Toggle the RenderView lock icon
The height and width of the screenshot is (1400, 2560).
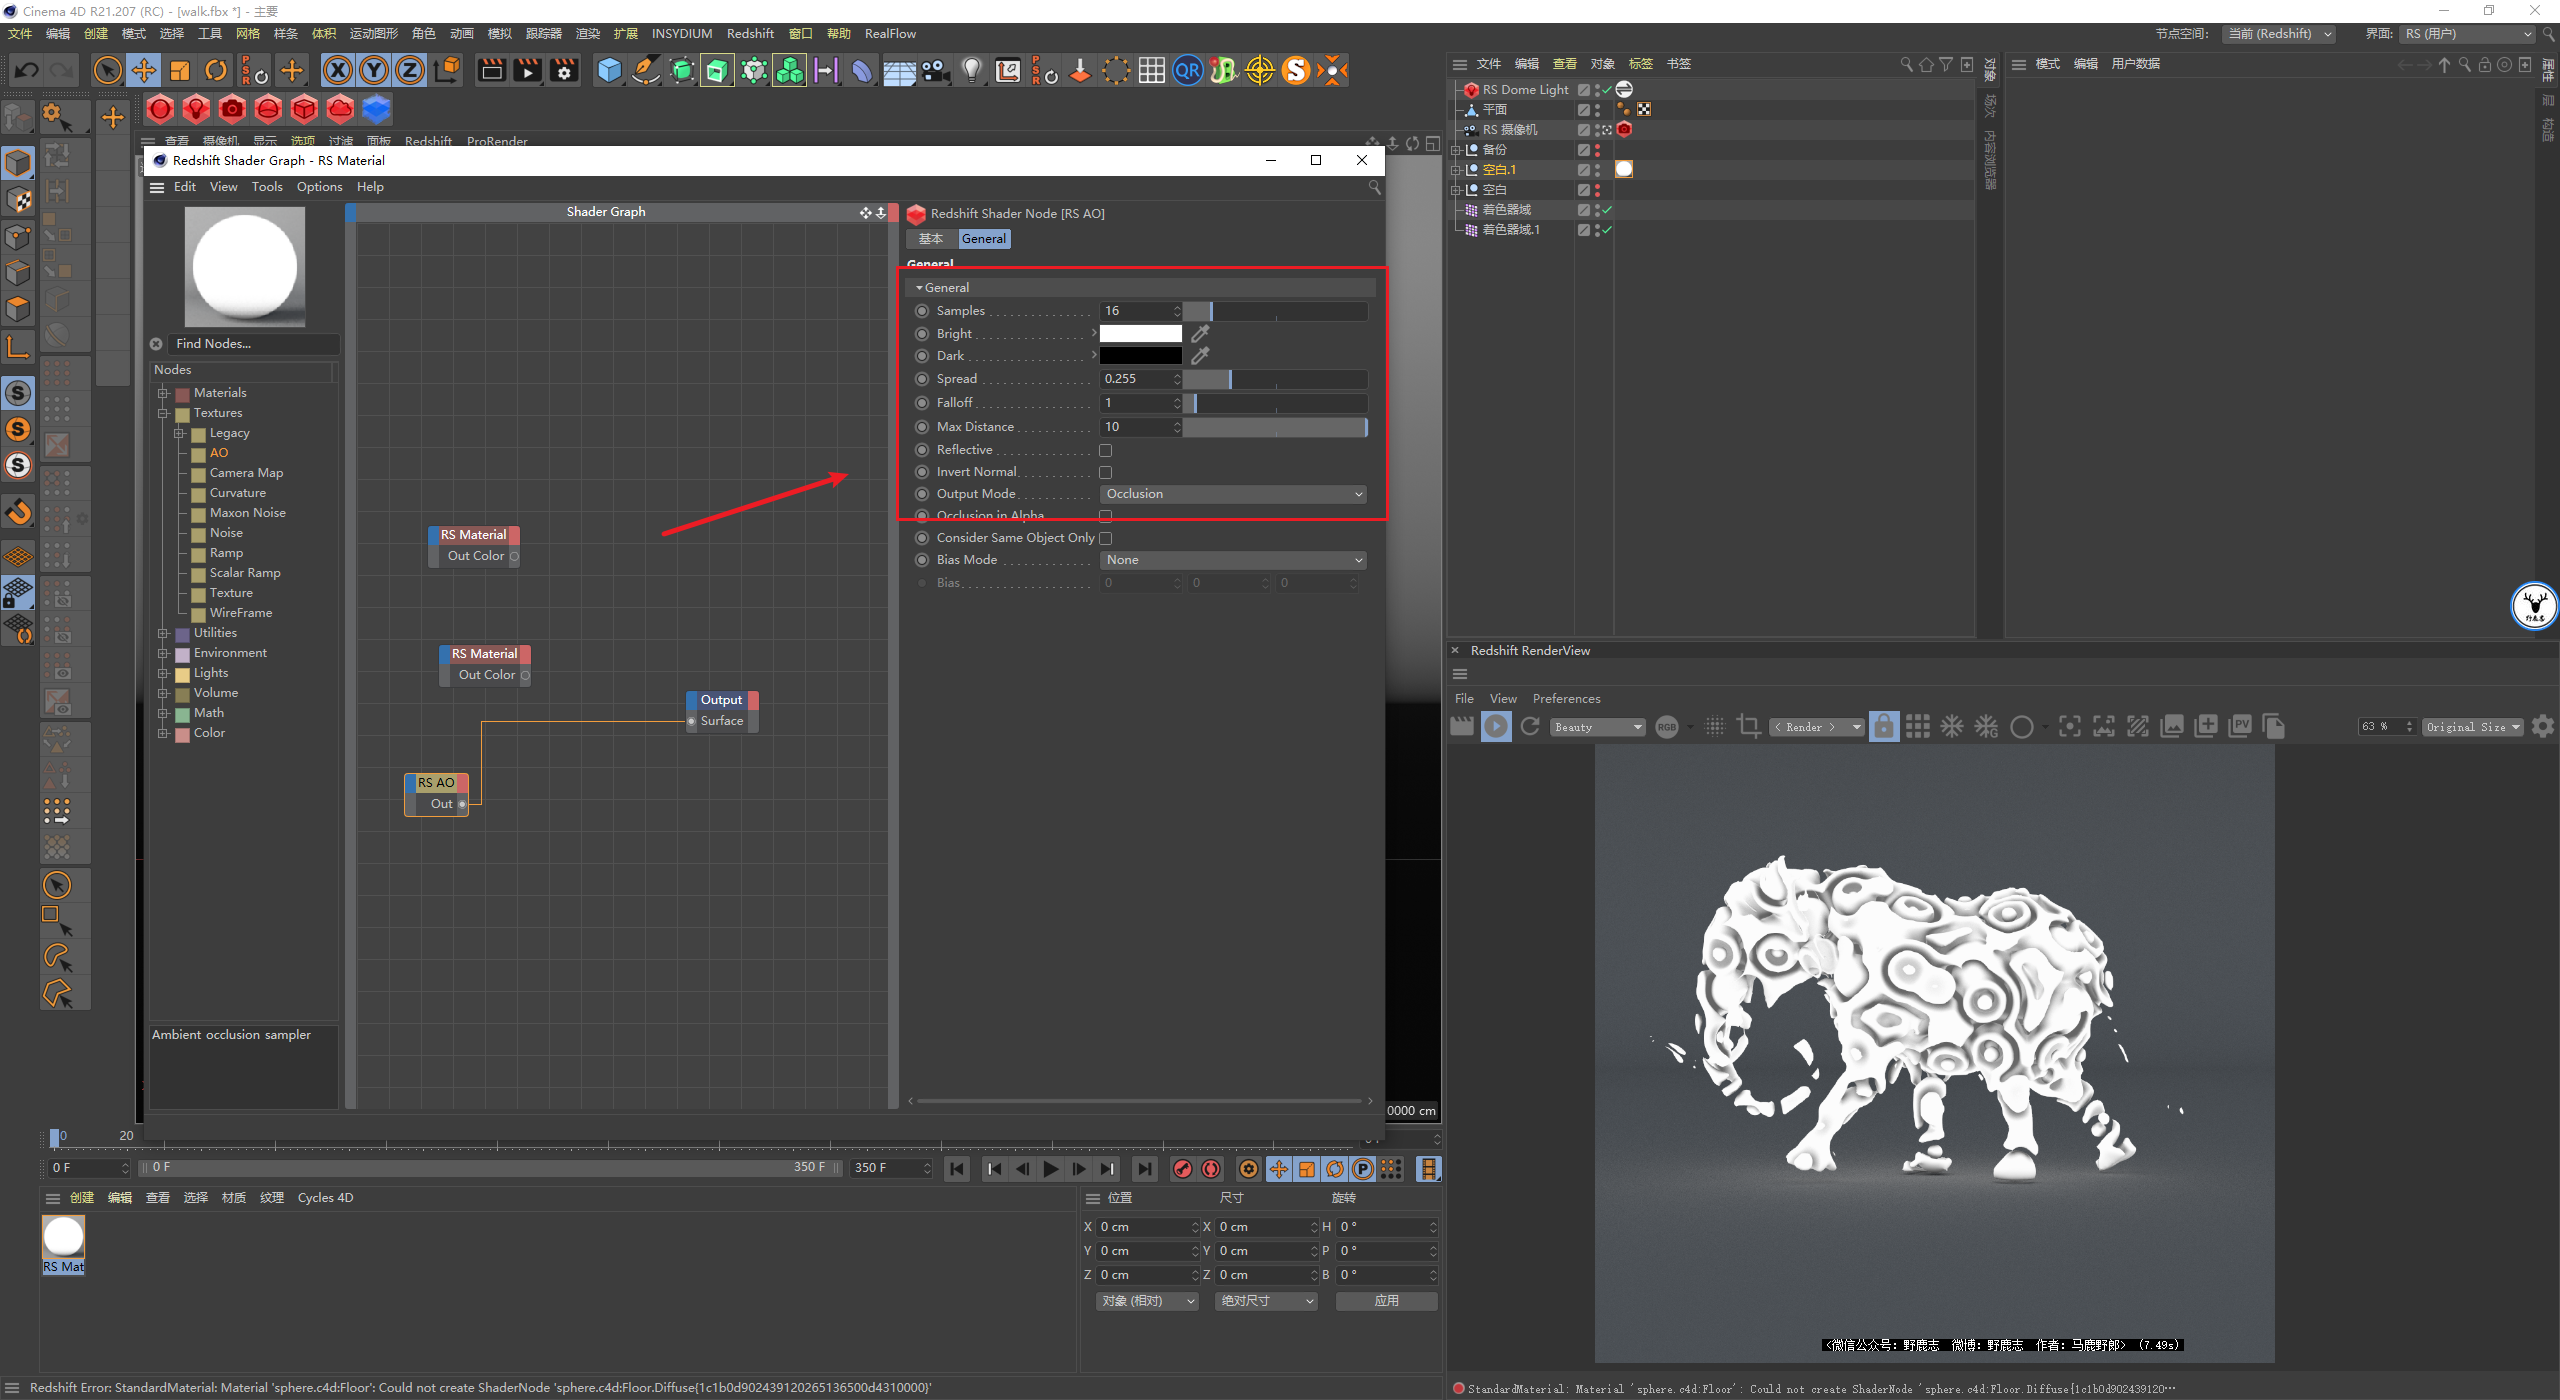(x=1883, y=727)
